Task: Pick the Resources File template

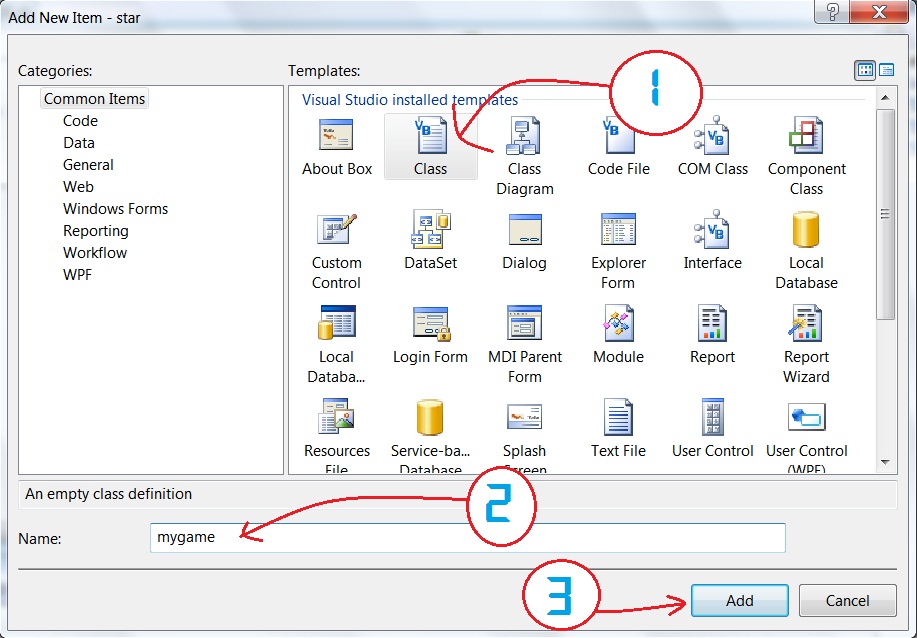Action: point(336,436)
